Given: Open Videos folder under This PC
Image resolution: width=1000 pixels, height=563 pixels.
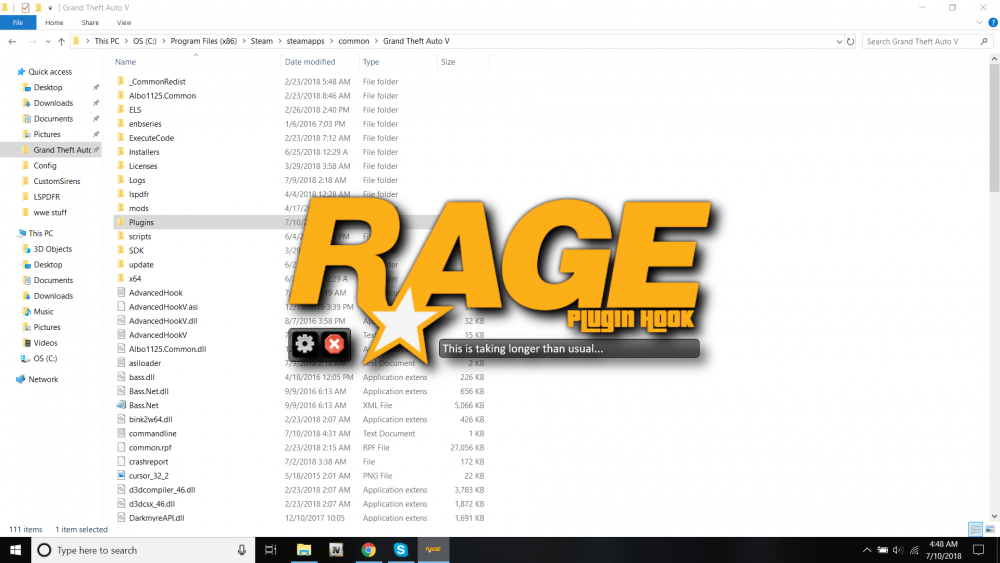Looking at the screenshot, I should tap(45, 343).
